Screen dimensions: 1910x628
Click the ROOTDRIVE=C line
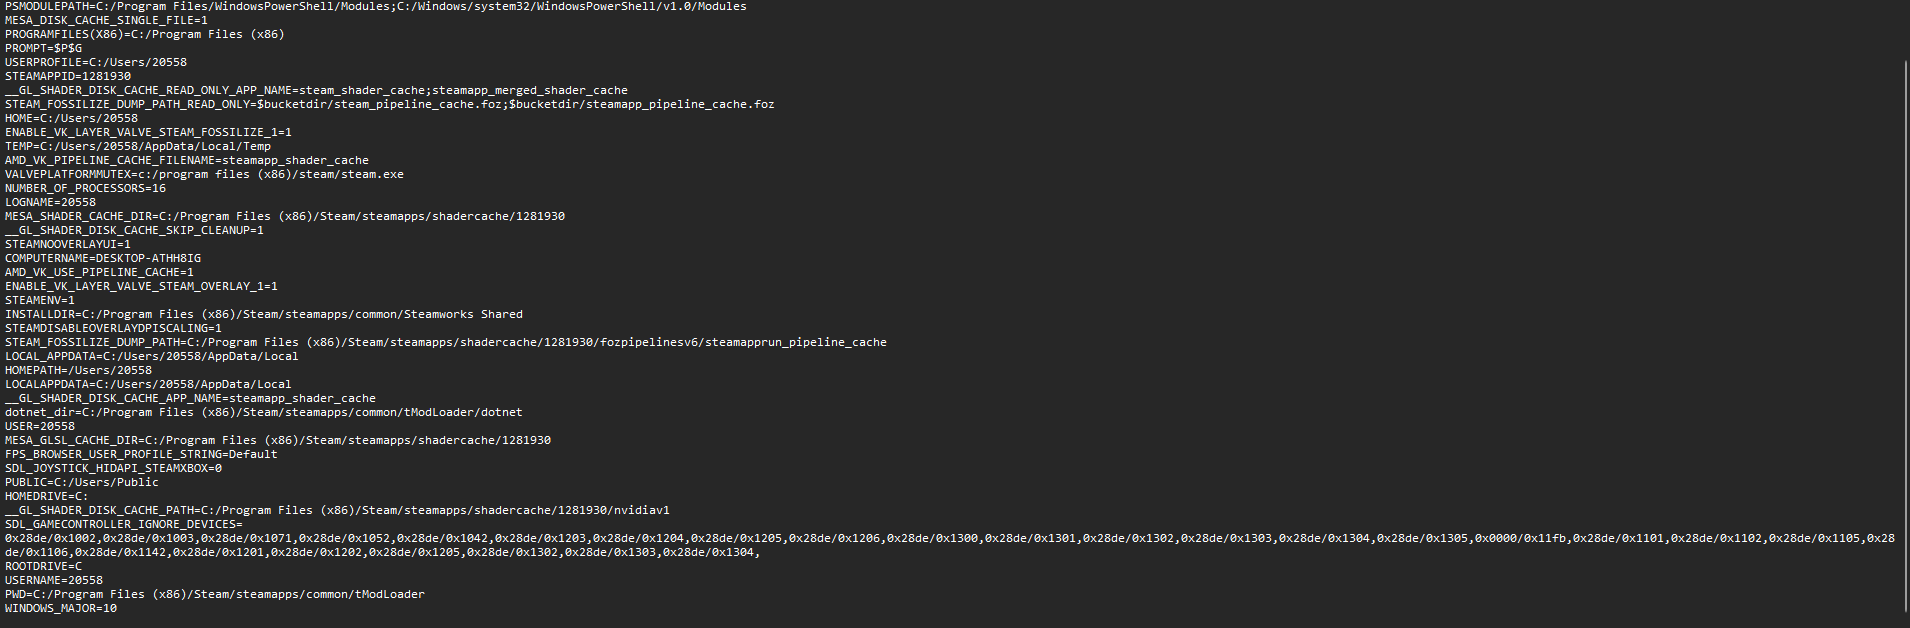point(44,566)
